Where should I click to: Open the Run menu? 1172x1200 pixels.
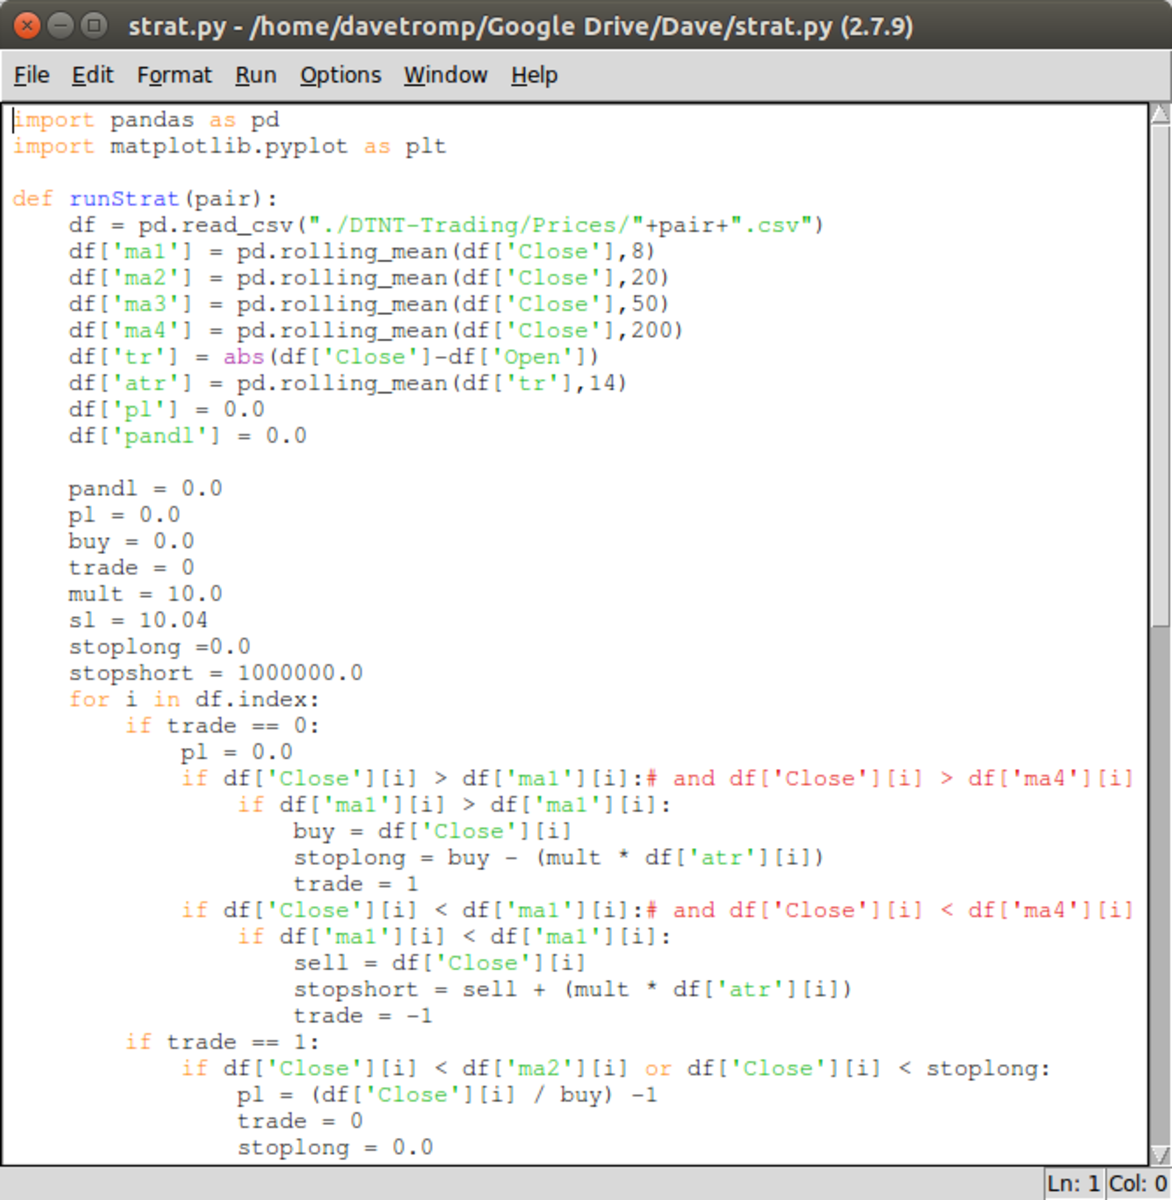pos(256,75)
